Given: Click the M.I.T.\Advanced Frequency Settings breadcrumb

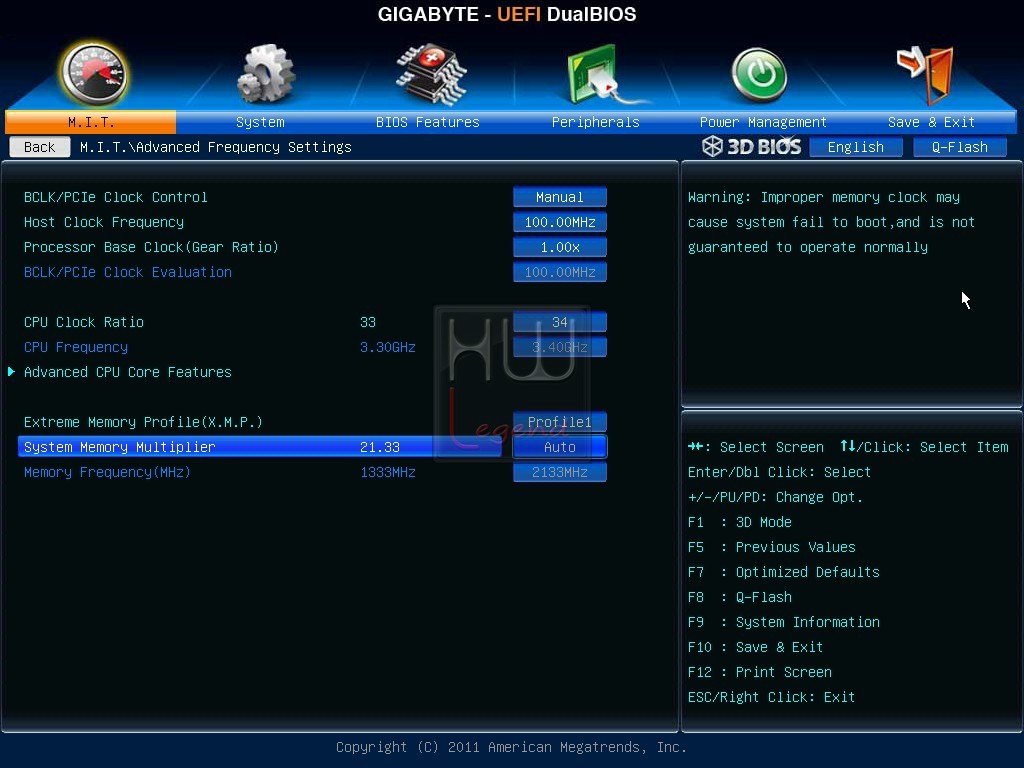Looking at the screenshot, I should click(216, 147).
